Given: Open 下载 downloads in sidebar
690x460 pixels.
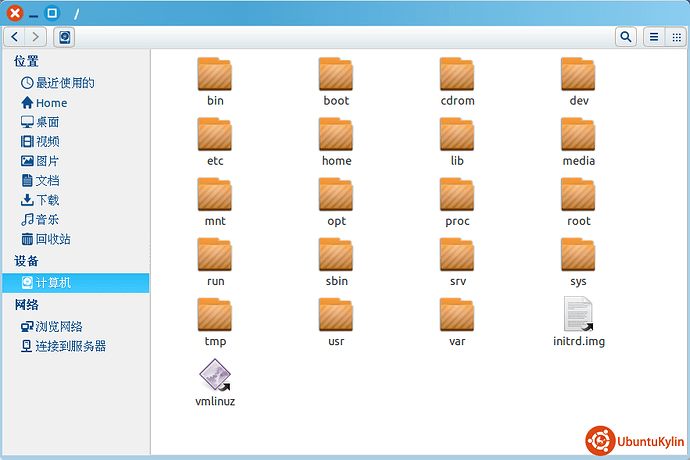Looking at the screenshot, I should [47, 200].
